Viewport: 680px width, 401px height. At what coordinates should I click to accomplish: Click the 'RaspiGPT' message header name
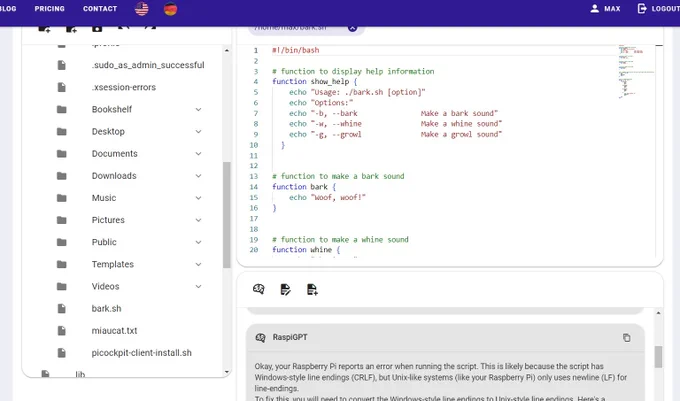click(x=290, y=337)
